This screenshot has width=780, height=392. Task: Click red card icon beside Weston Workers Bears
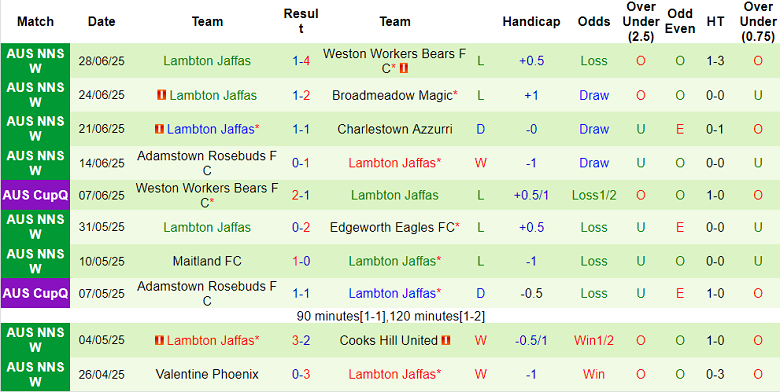pos(403,69)
